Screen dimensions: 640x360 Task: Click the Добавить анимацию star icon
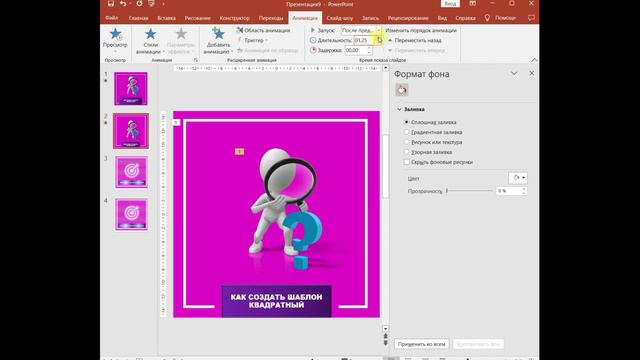coord(218,34)
